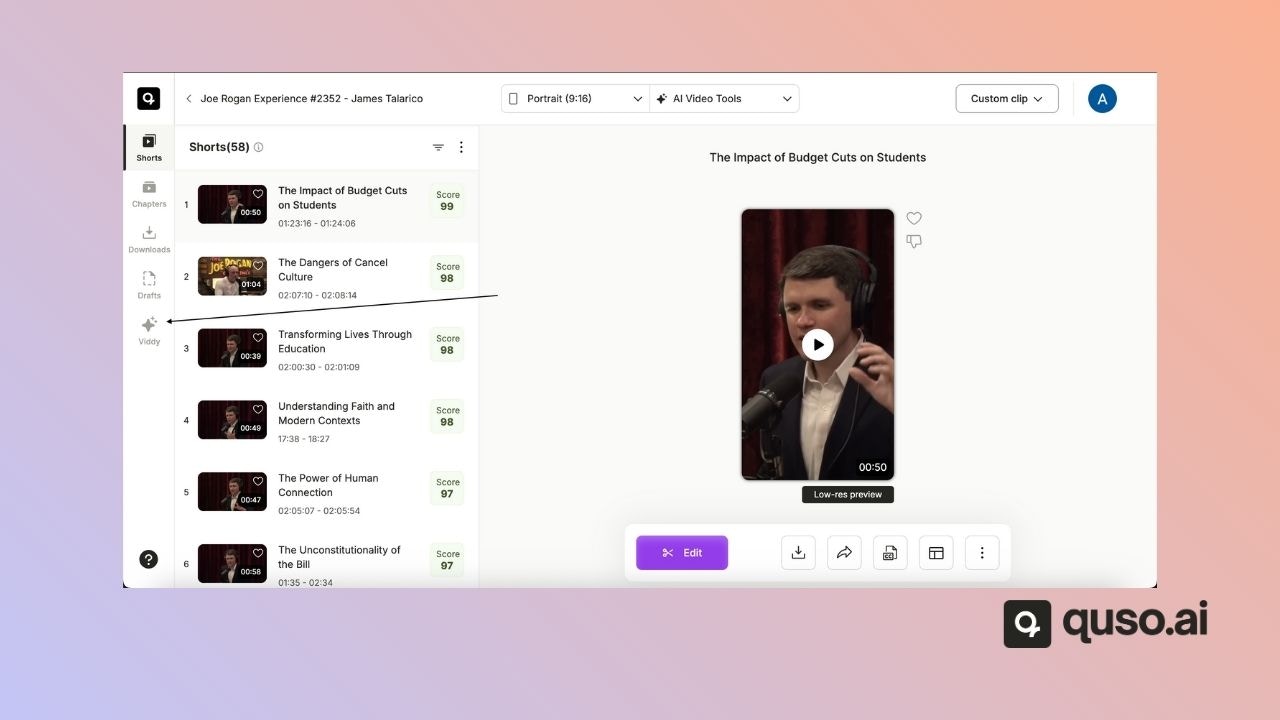1280x720 pixels.
Task: Click timestamp 02:05:07 - 02:05:54
Action: 319,511
